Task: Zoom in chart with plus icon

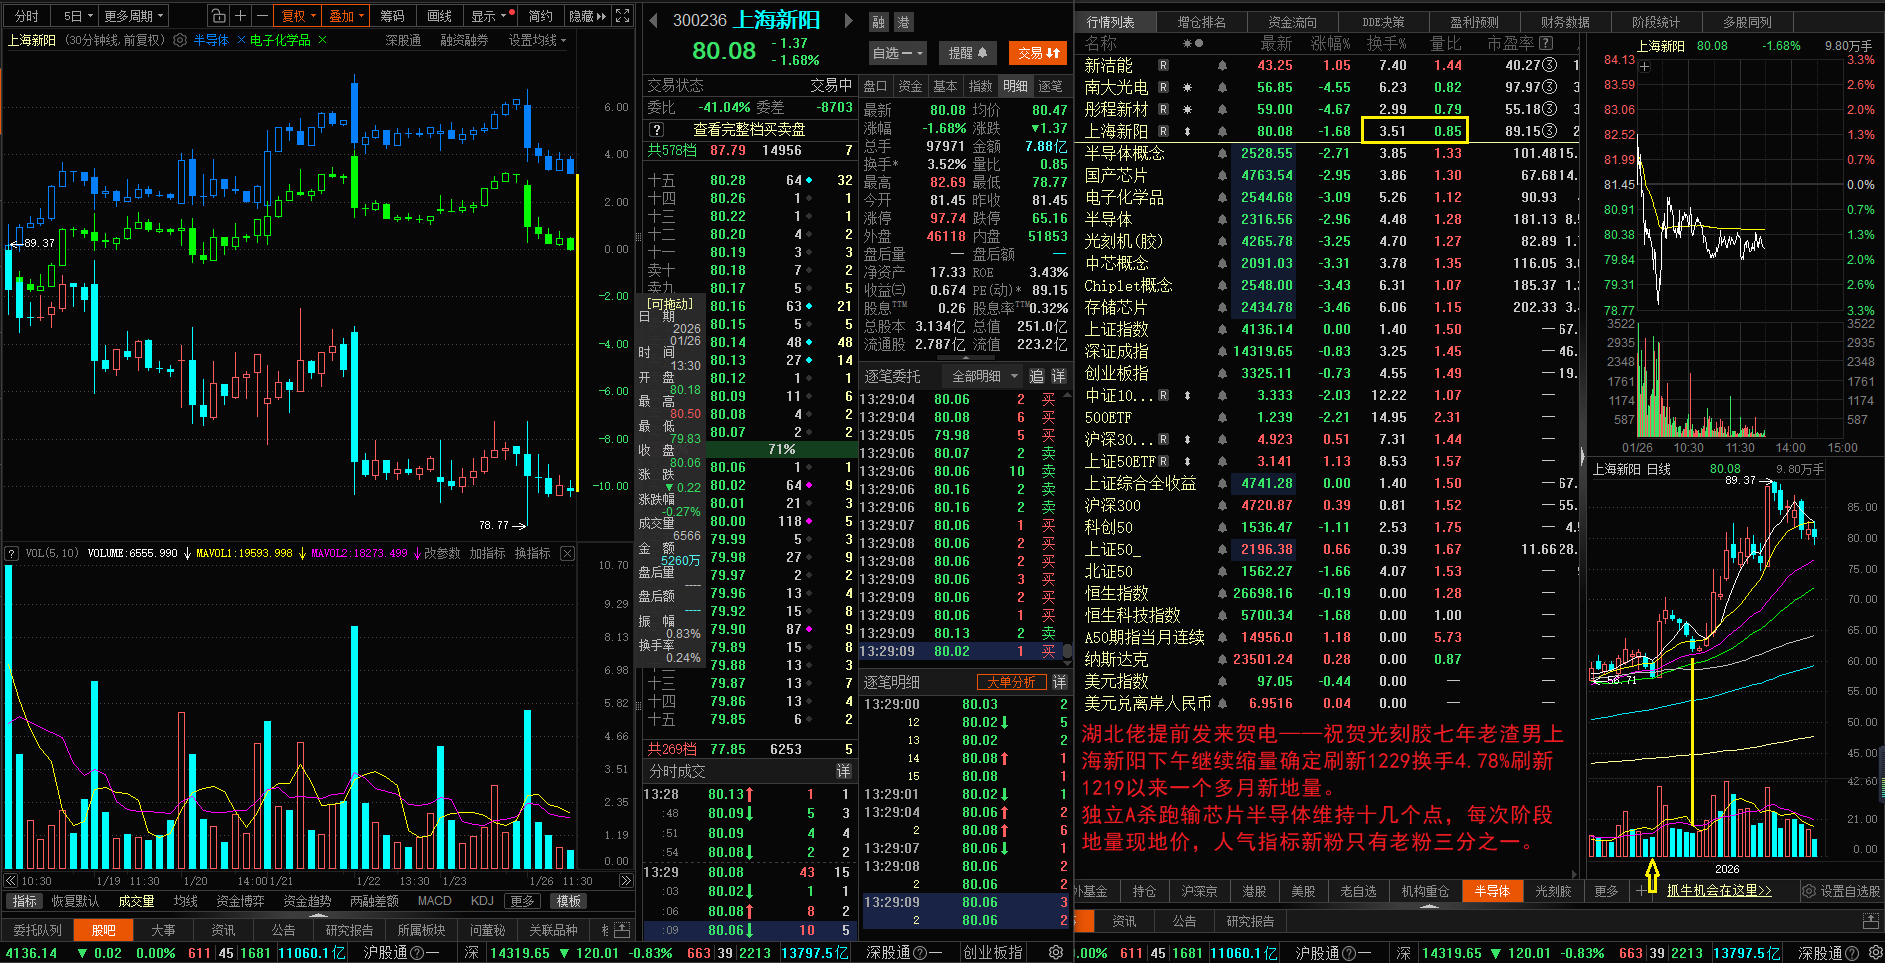Action: click(x=240, y=16)
